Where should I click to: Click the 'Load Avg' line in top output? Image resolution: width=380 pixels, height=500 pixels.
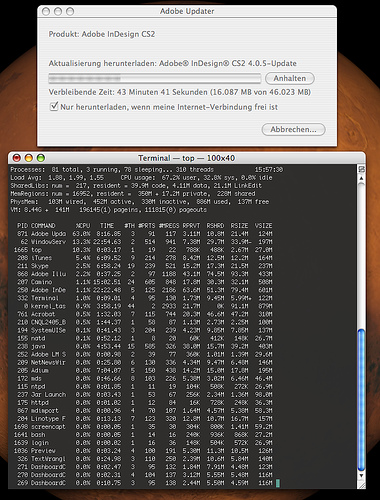pos(141,178)
